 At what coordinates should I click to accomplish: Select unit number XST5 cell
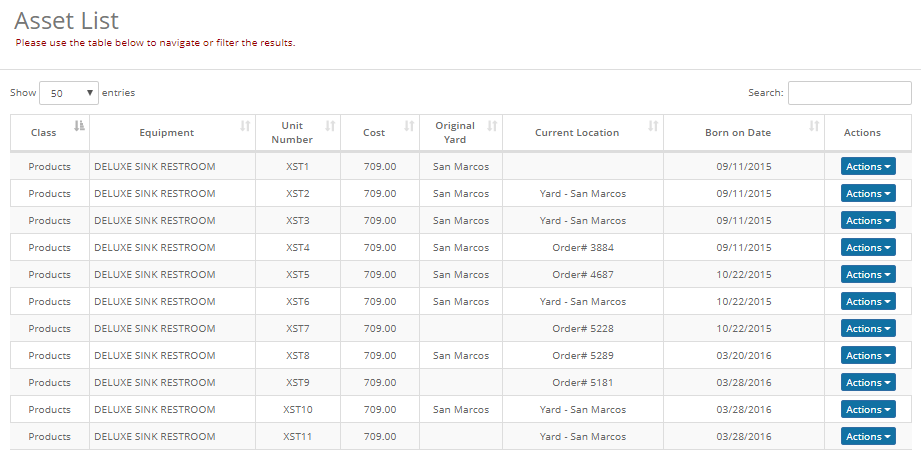pyautogui.click(x=298, y=274)
